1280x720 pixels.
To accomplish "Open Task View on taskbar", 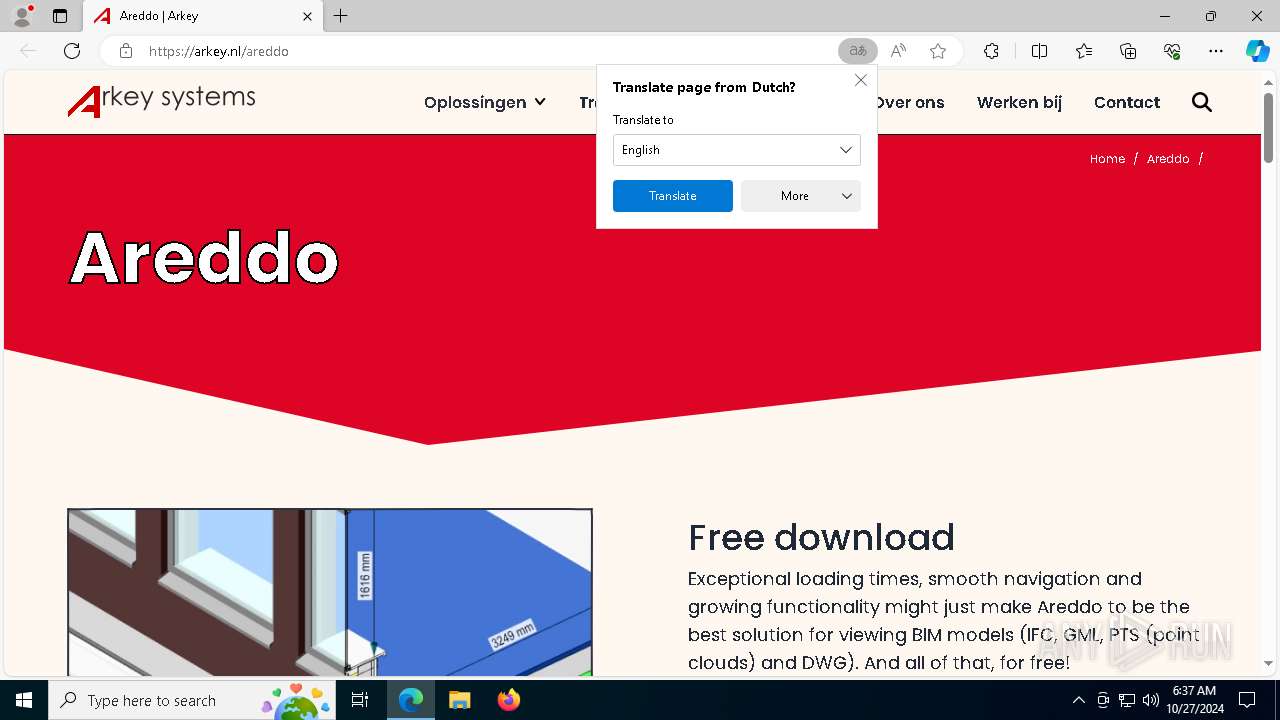I will pyautogui.click(x=360, y=700).
